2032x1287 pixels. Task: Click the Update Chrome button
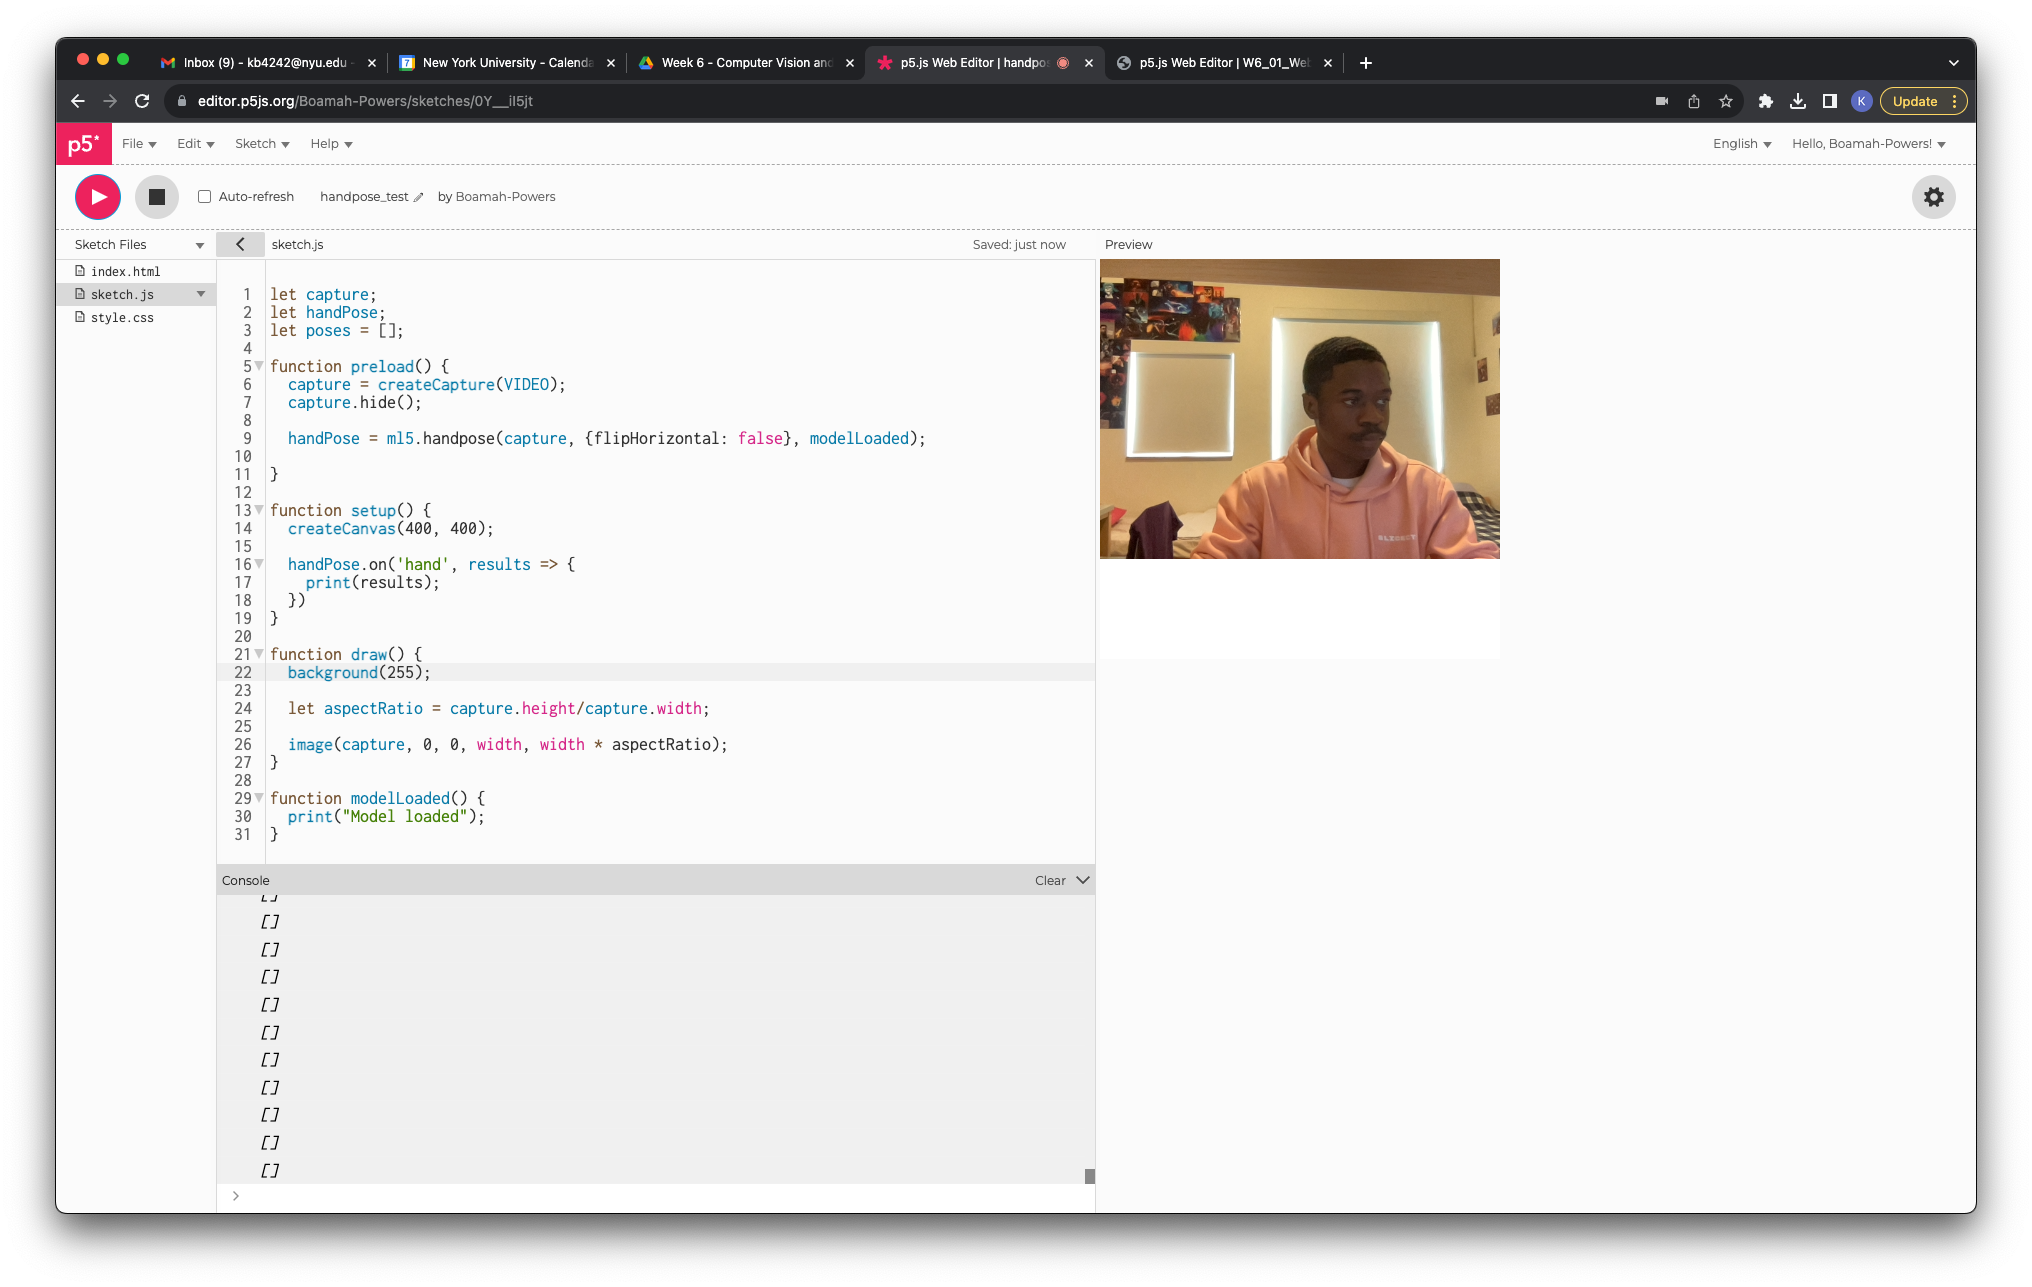pos(1923,101)
